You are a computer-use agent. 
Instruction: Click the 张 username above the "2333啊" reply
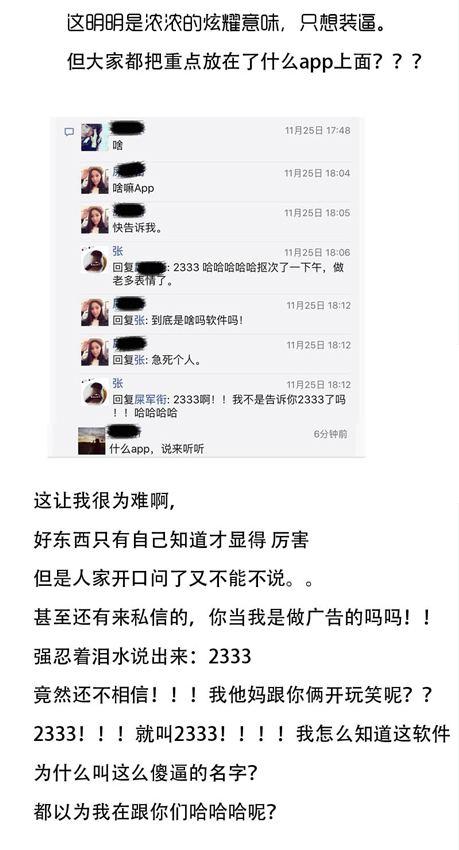(x=118, y=383)
